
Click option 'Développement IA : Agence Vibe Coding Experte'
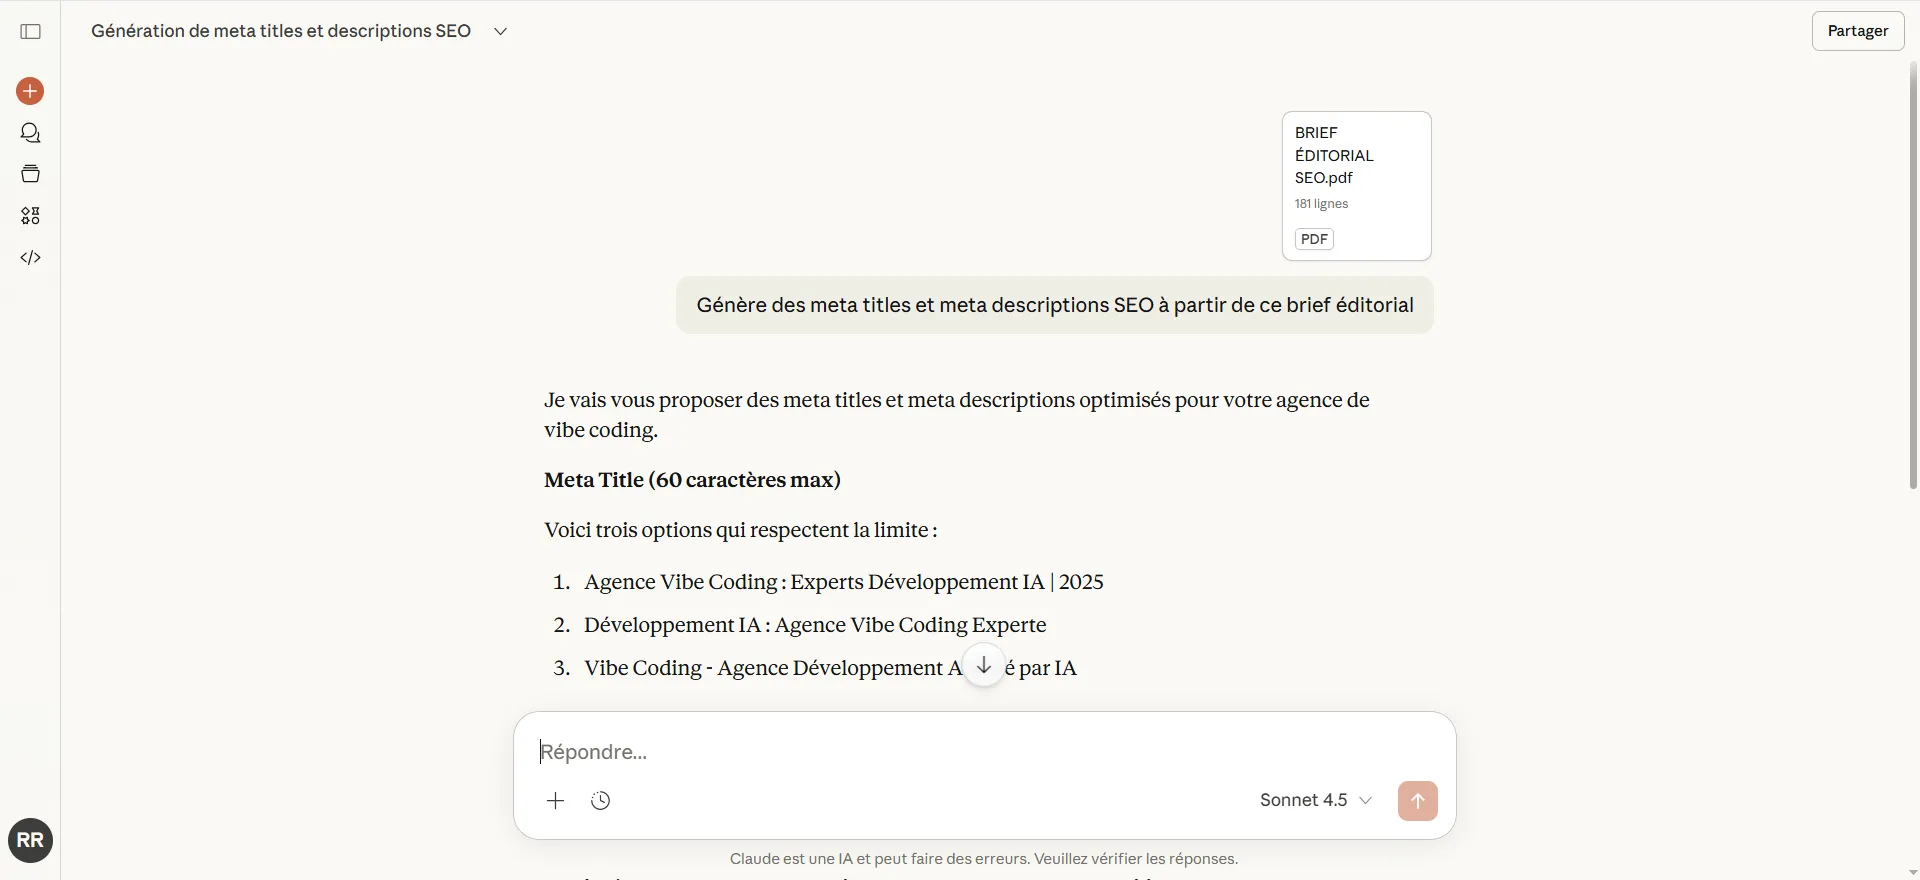[815, 625]
